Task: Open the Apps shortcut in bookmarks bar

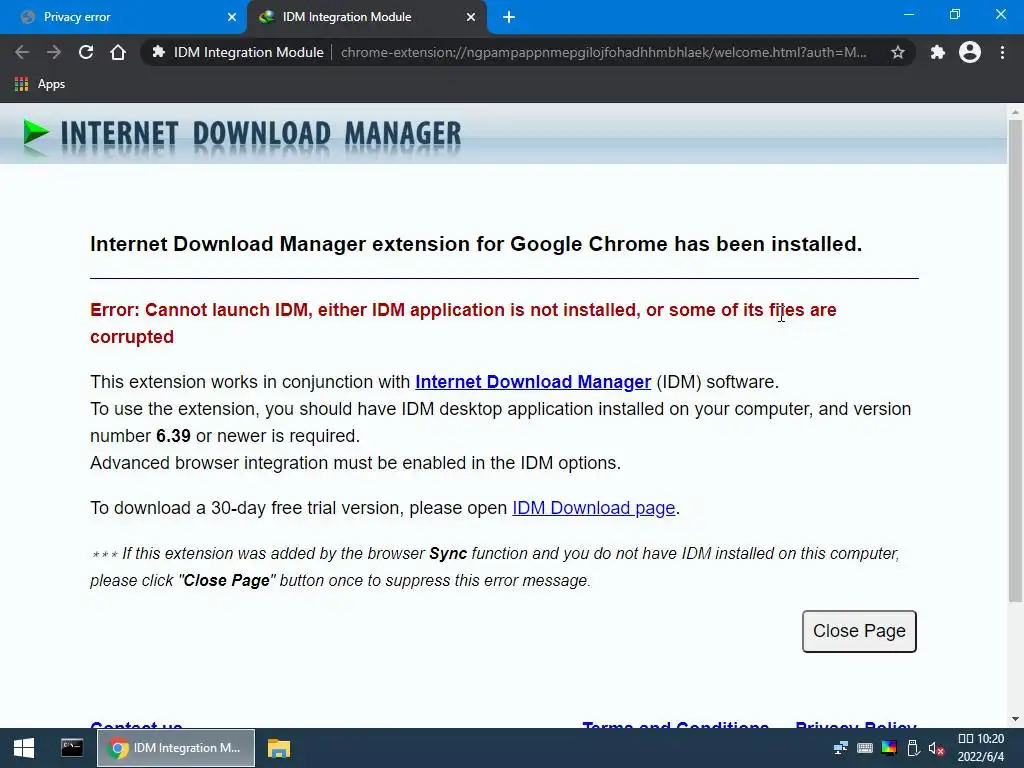Action: [40, 84]
